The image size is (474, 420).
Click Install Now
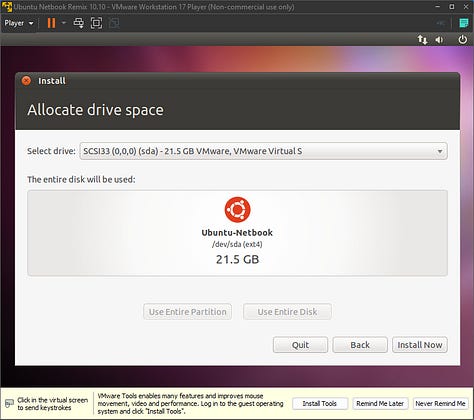(420, 345)
